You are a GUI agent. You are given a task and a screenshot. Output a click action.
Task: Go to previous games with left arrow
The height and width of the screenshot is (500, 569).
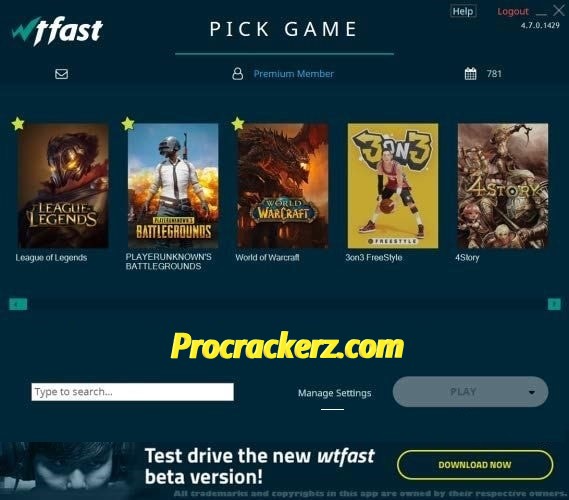[x=18, y=304]
